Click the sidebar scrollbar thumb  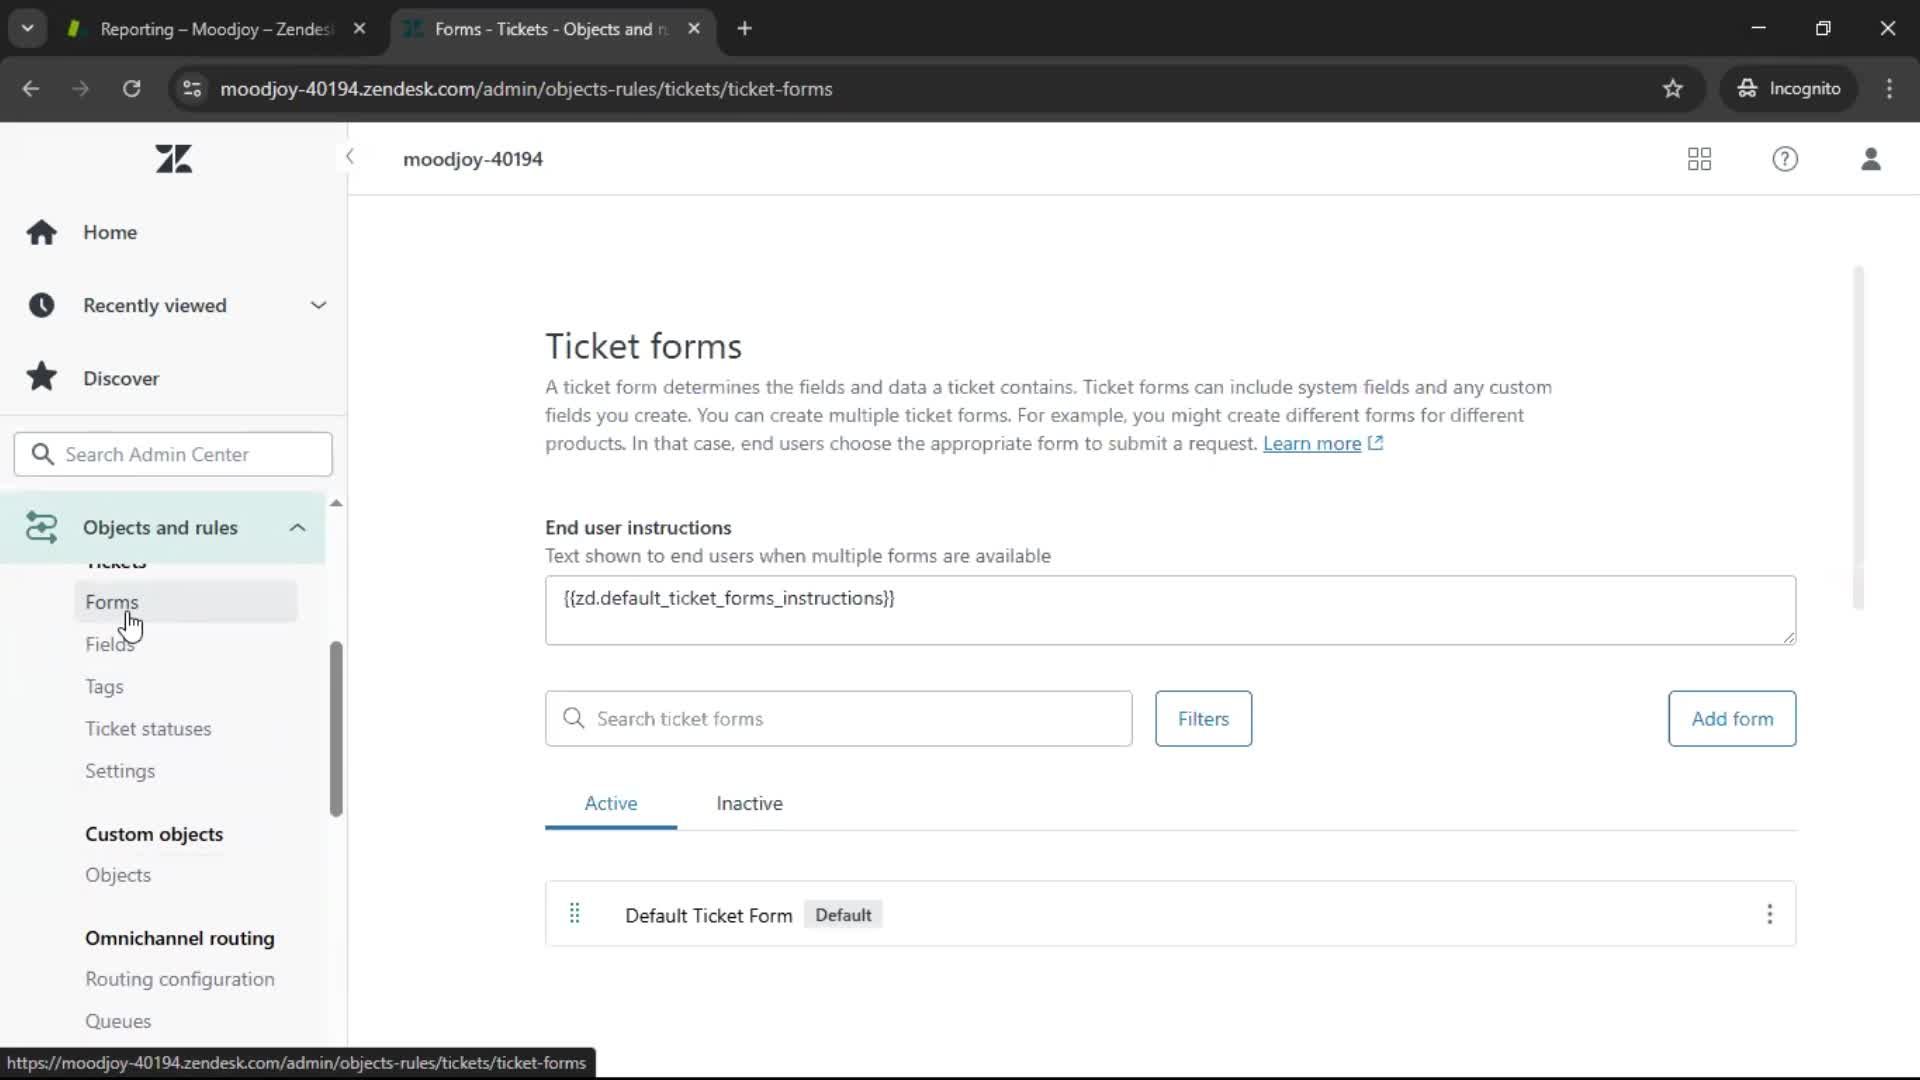[x=336, y=729]
